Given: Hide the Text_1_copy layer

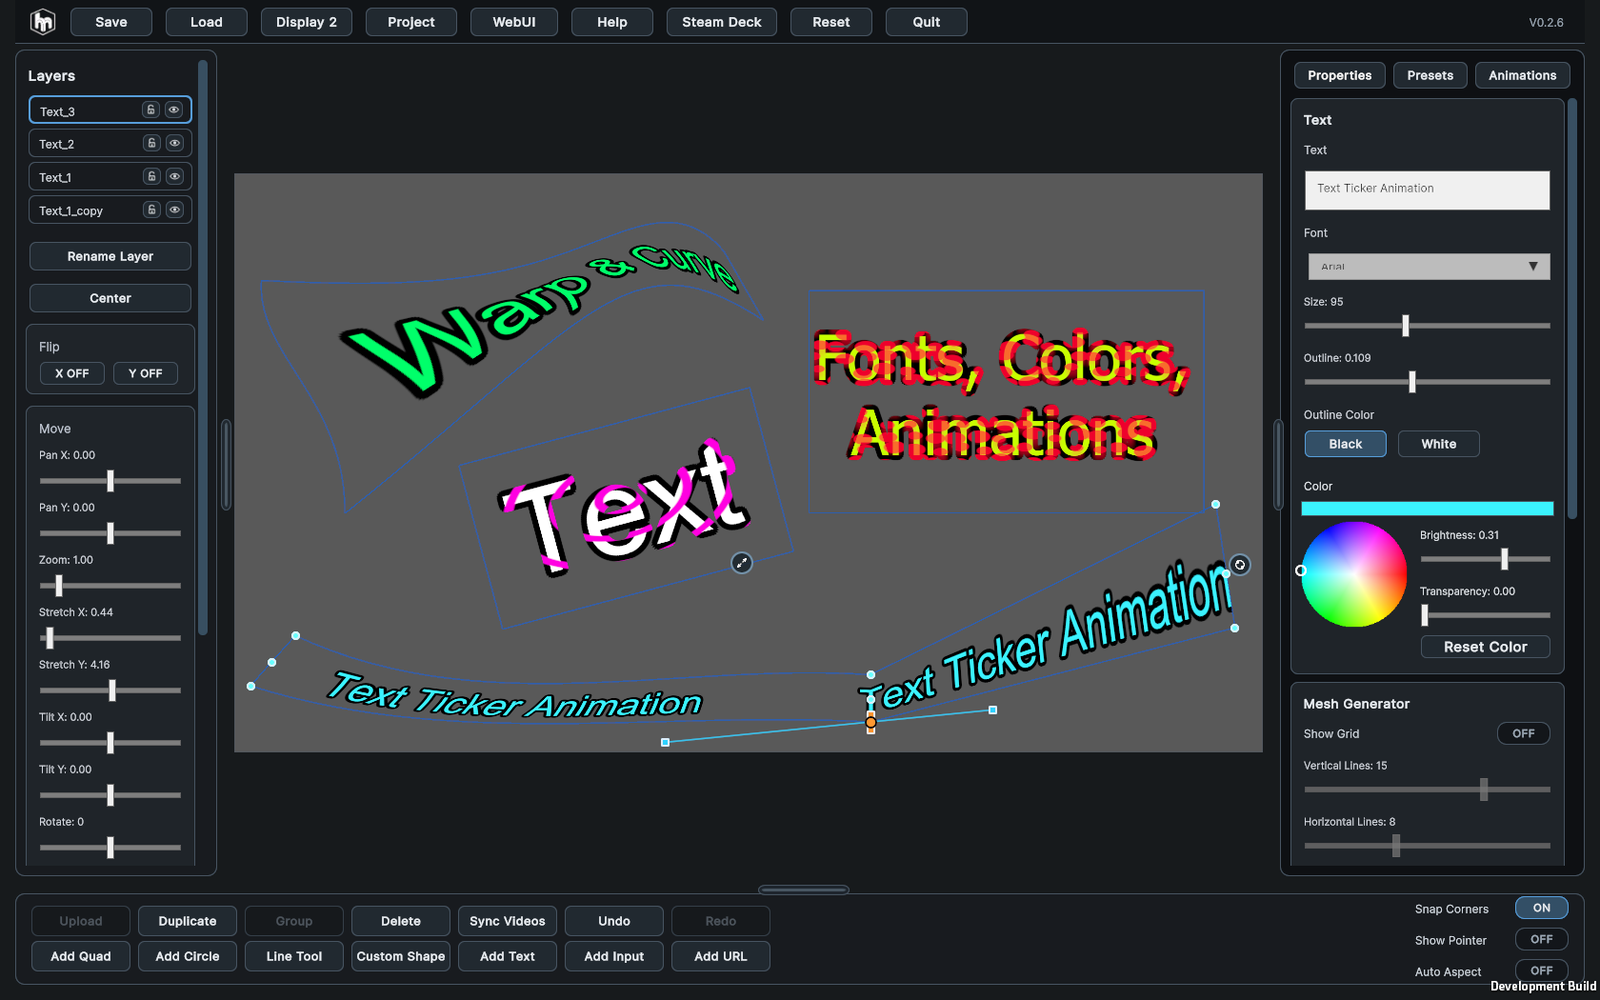Looking at the screenshot, I should pyautogui.click(x=175, y=209).
